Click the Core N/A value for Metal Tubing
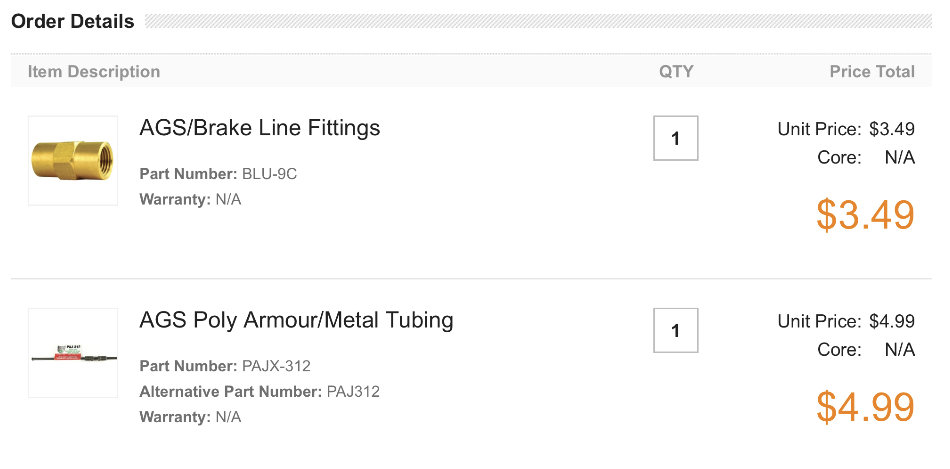 [900, 350]
